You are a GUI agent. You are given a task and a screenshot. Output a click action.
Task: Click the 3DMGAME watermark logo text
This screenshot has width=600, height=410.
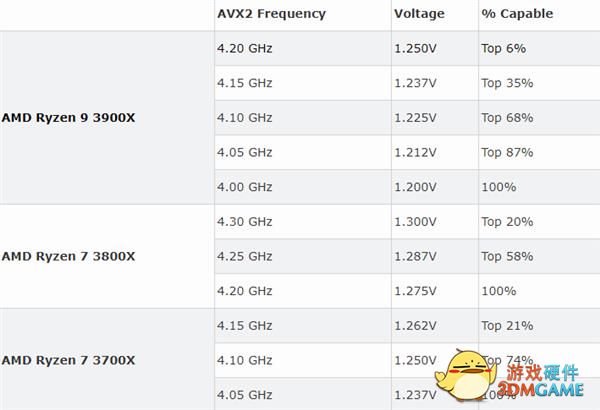[x=540, y=389]
